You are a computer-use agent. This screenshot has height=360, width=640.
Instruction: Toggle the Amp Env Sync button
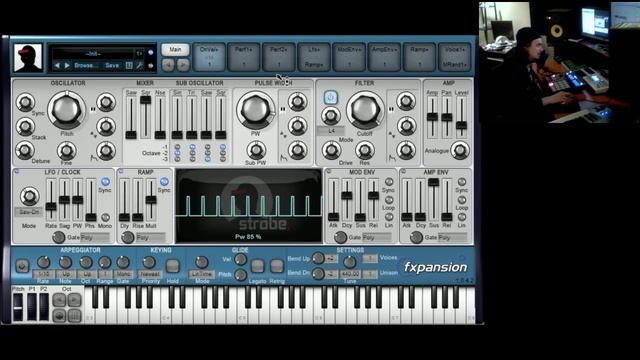pos(462,182)
